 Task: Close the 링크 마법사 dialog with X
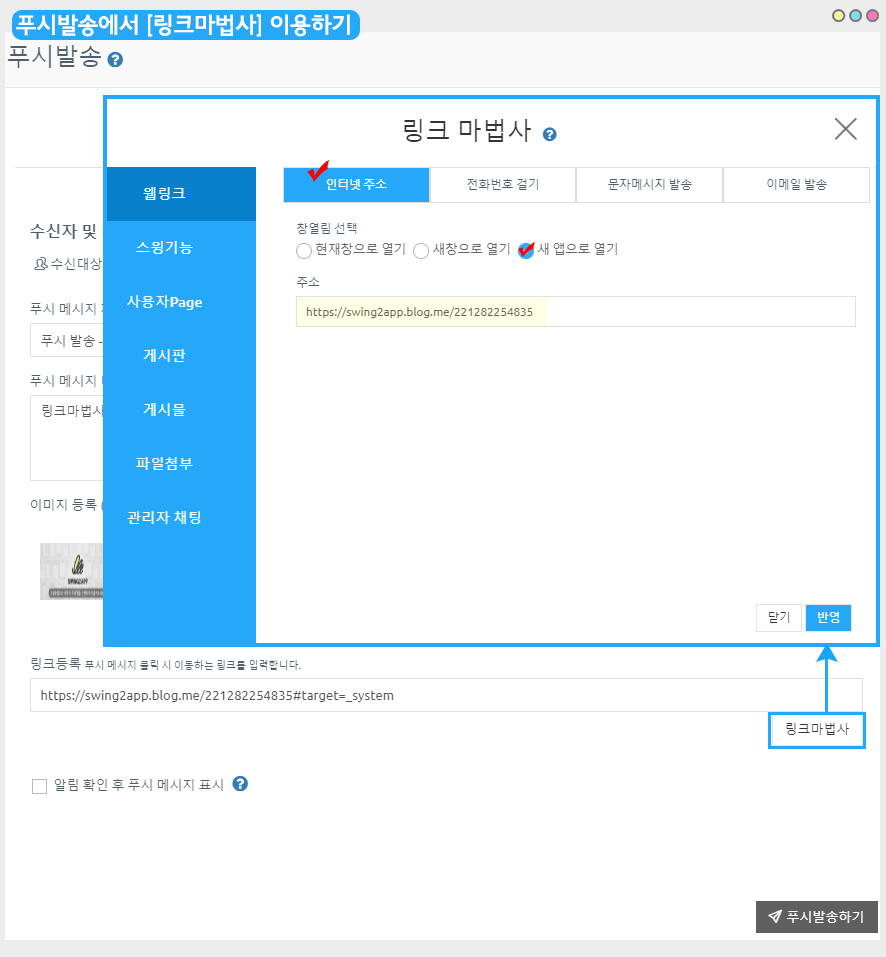pos(845,129)
